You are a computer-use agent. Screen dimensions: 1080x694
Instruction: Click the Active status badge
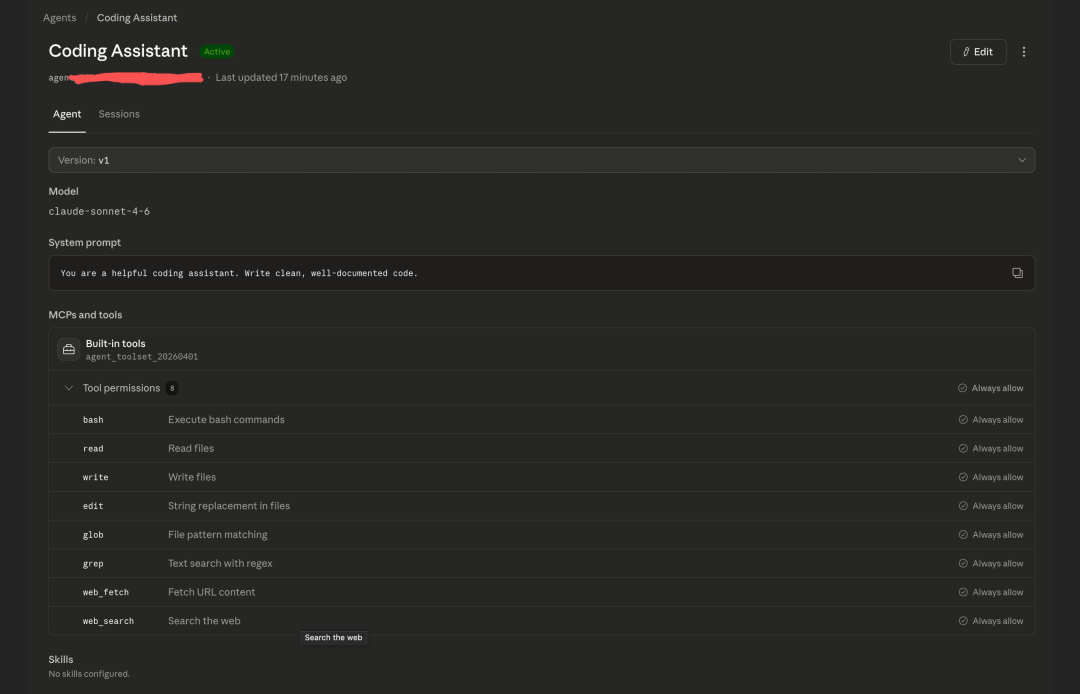[216, 52]
